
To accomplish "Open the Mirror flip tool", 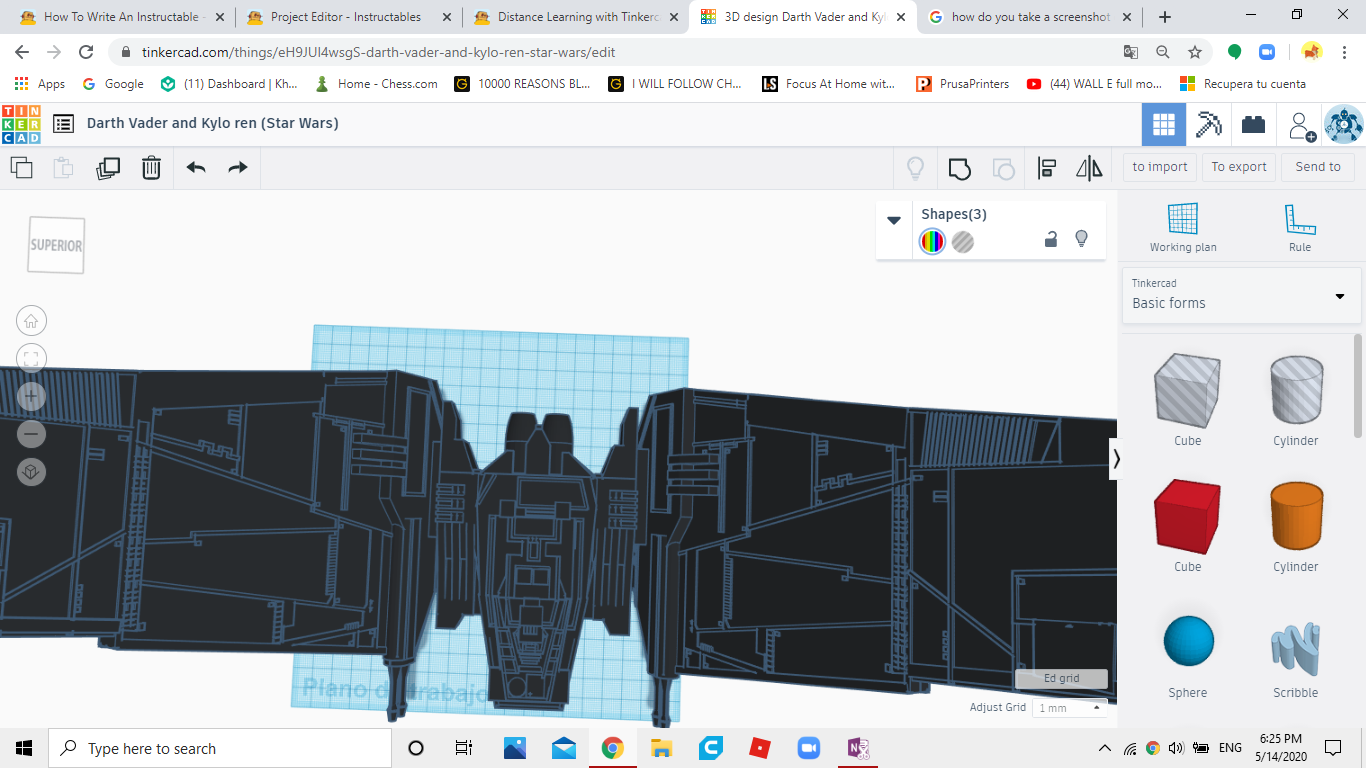I will coord(1089,168).
